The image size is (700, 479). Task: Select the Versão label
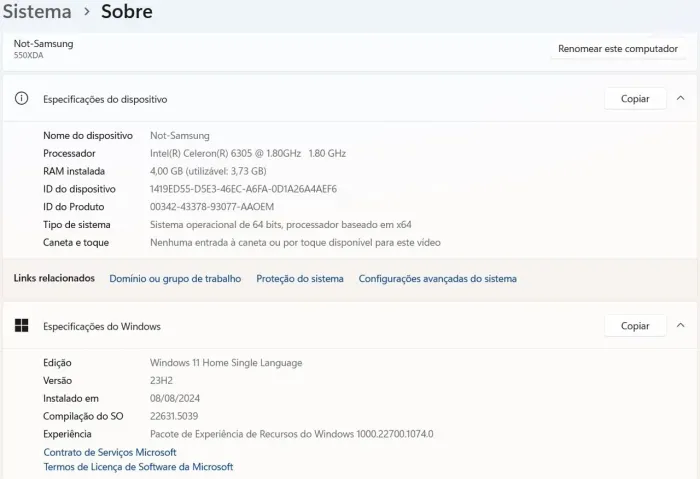[57, 380]
